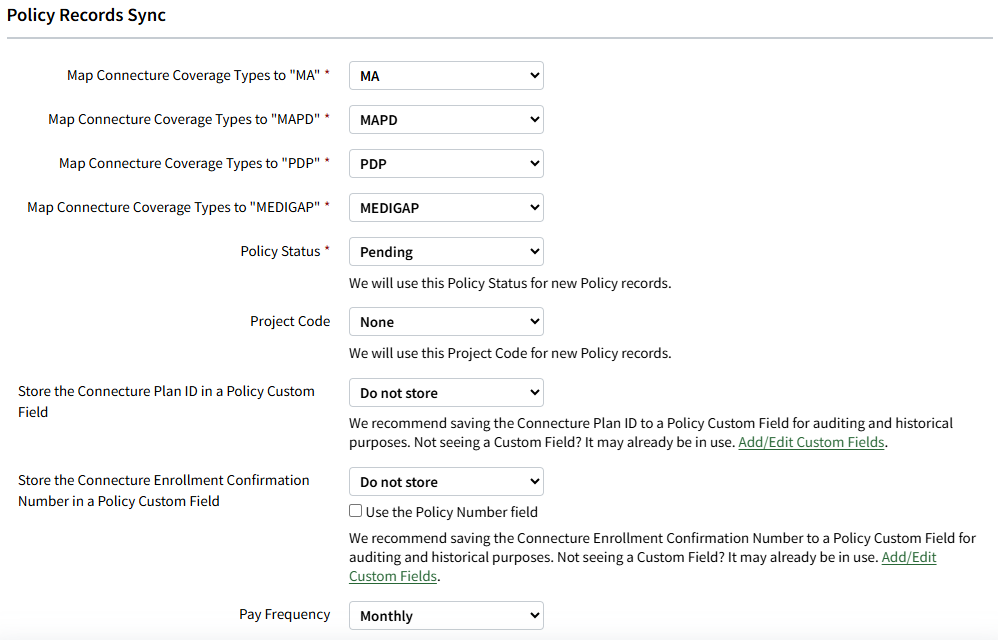Open the Project Code dropdown showing None
The height and width of the screenshot is (640, 998).
pyautogui.click(x=446, y=321)
